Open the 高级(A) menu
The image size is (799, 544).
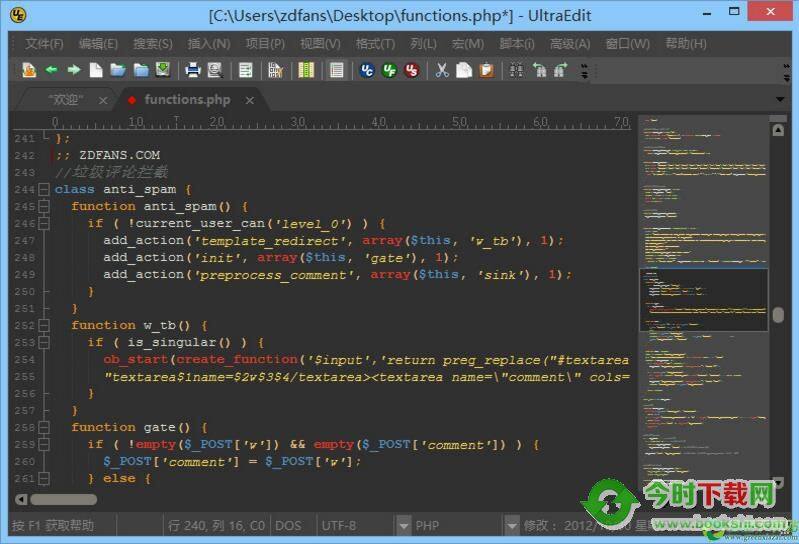[570, 44]
